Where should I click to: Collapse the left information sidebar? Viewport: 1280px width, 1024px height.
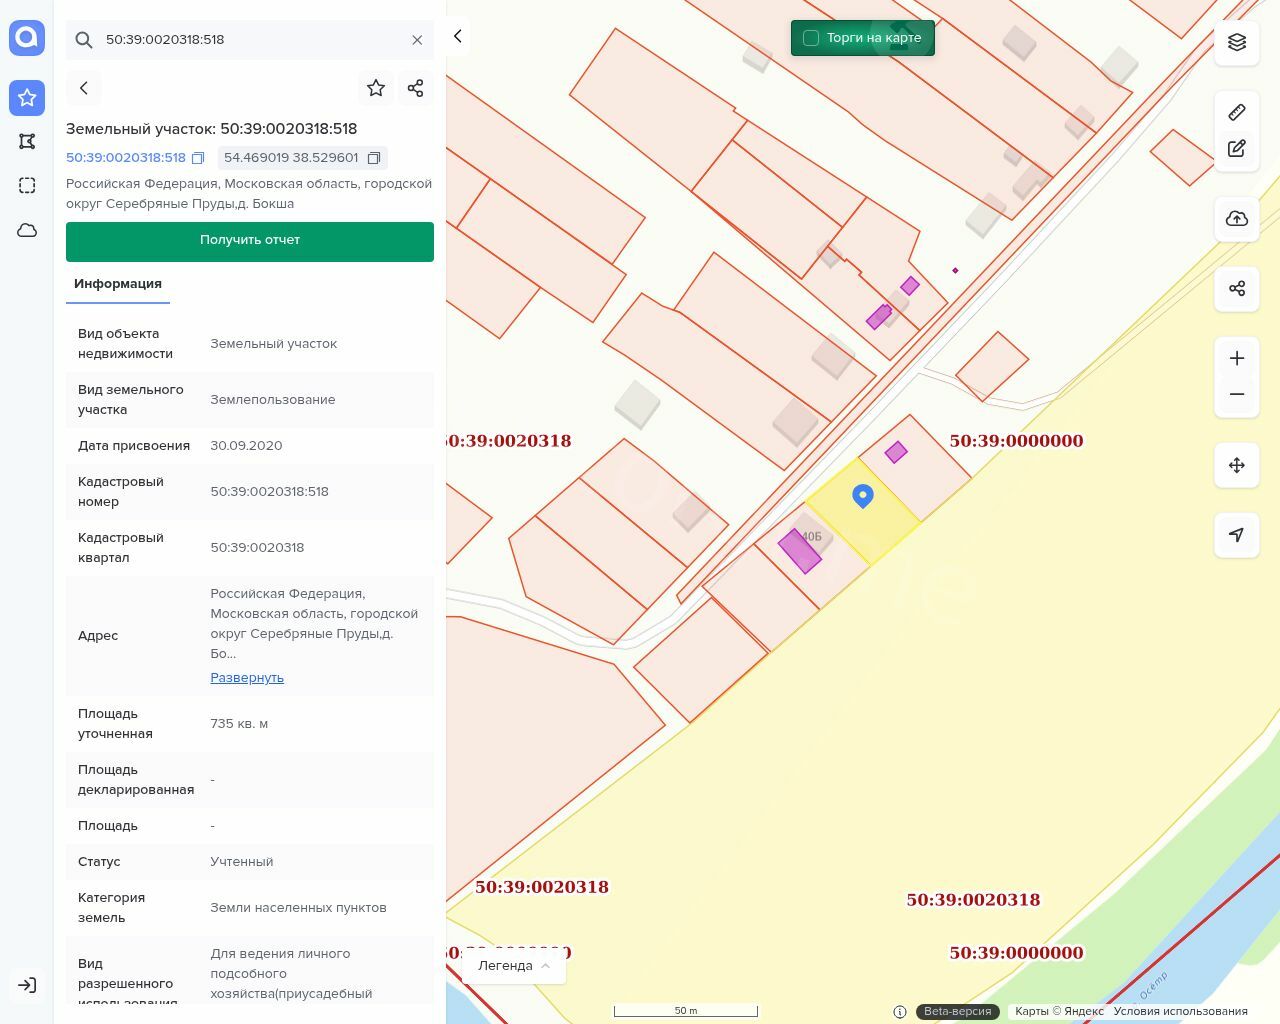click(x=458, y=36)
